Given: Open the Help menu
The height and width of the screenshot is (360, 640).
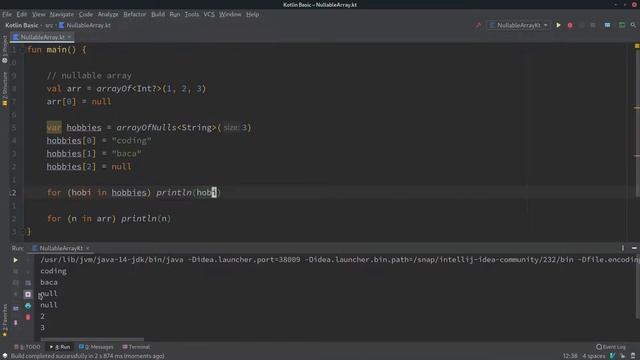Looking at the screenshot, I should click(x=252, y=14).
